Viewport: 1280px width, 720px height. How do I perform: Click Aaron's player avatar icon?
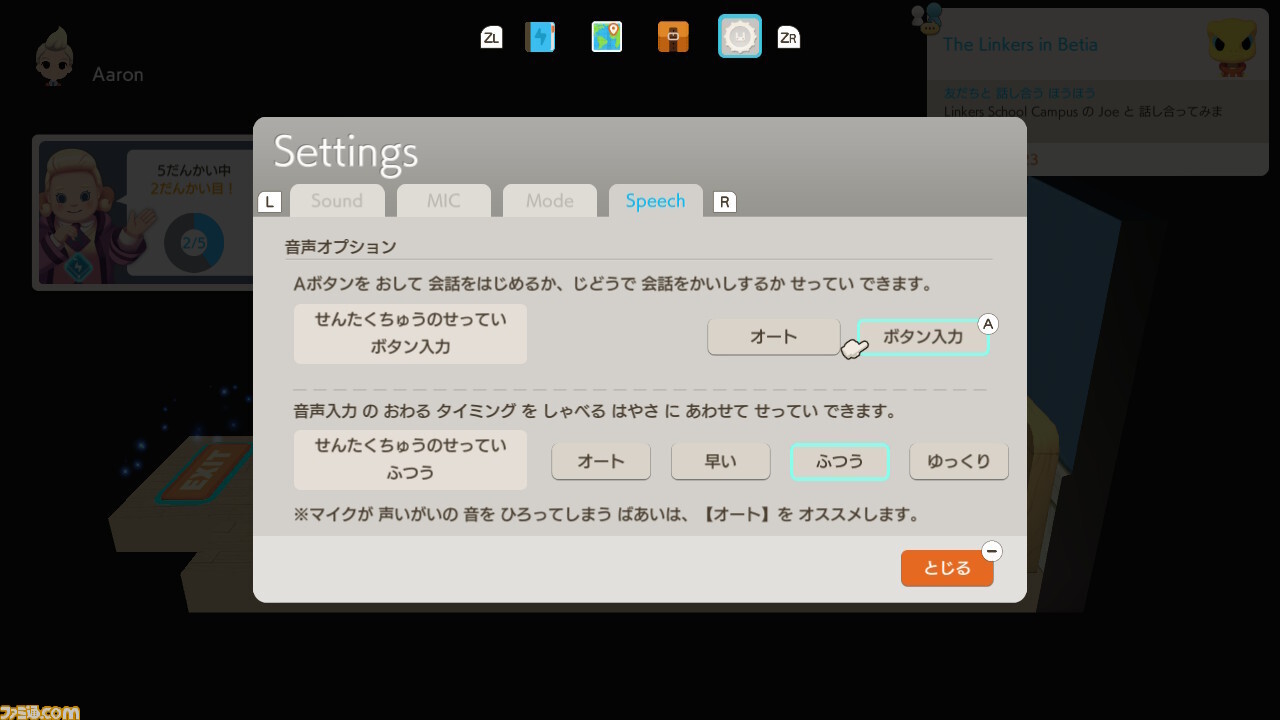click(54, 56)
